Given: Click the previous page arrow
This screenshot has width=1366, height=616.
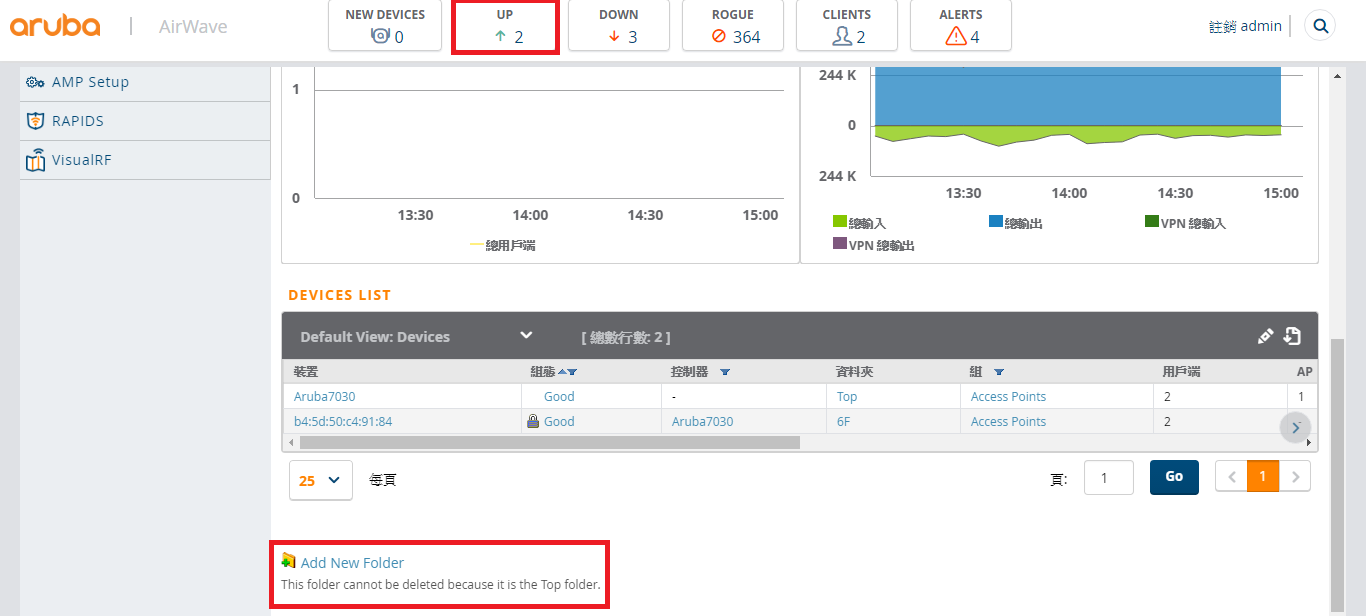Looking at the screenshot, I should pyautogui.click(x=1231, y=477).
